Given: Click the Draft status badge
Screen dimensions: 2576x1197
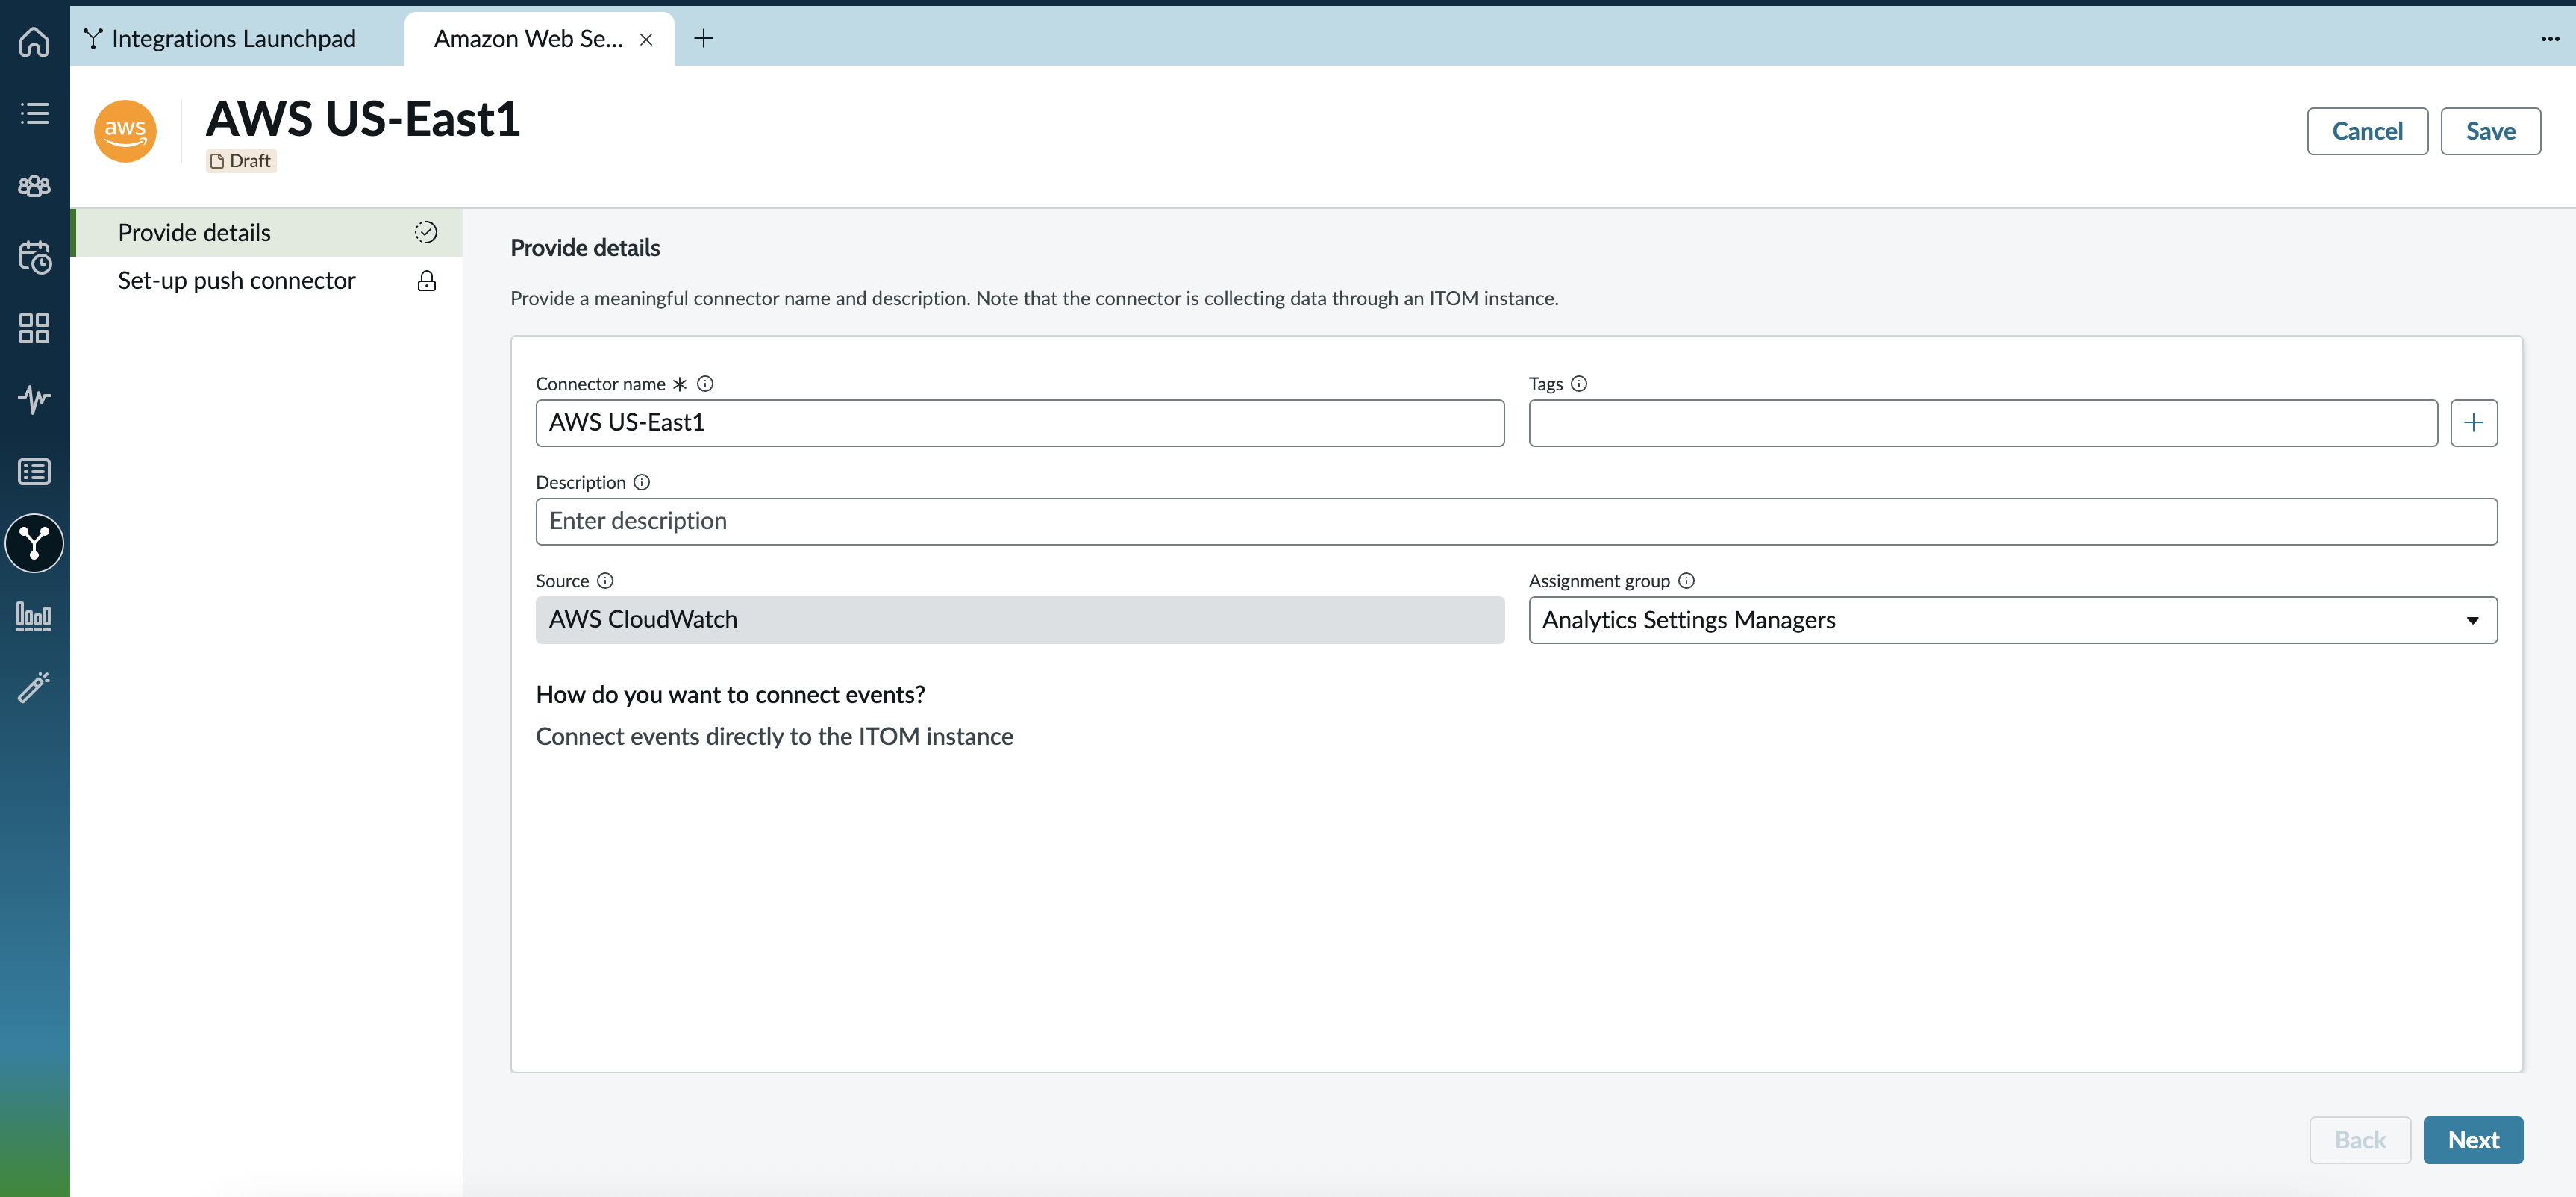Looking at the screenshot, I should [x=241, y=161].
